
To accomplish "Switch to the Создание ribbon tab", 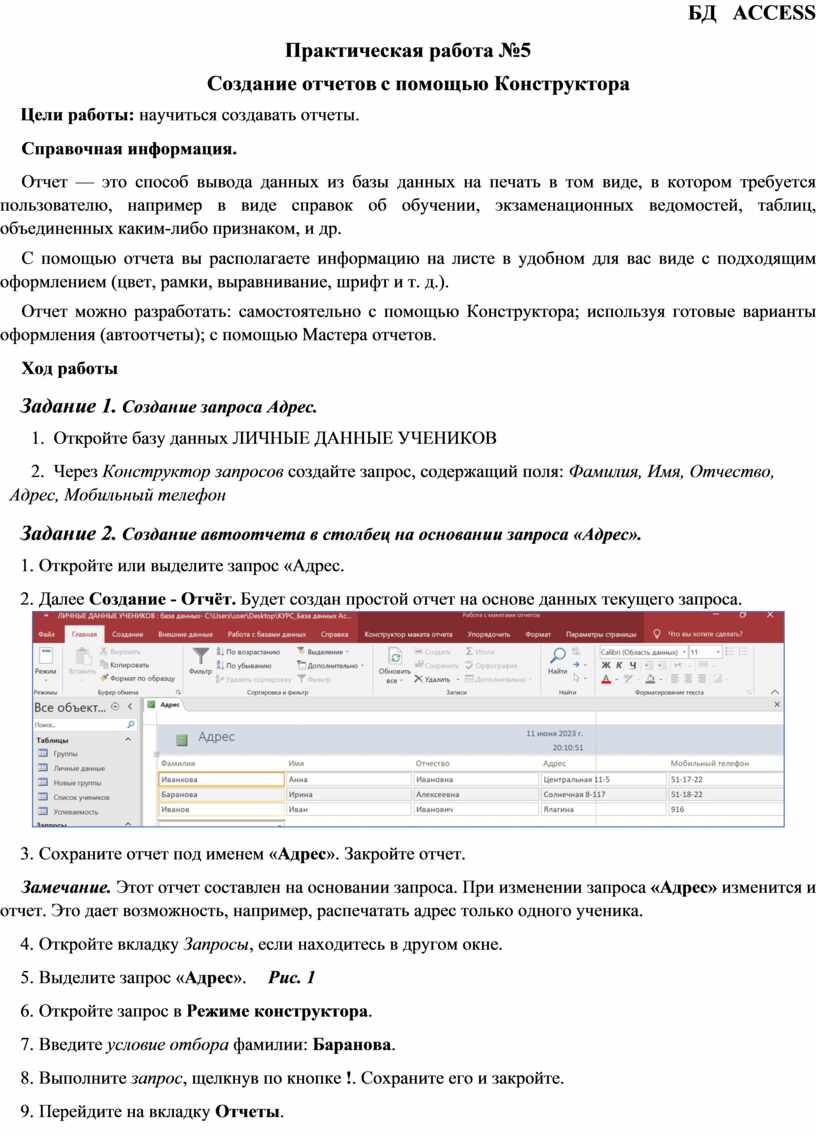I will tap(127, 634).
